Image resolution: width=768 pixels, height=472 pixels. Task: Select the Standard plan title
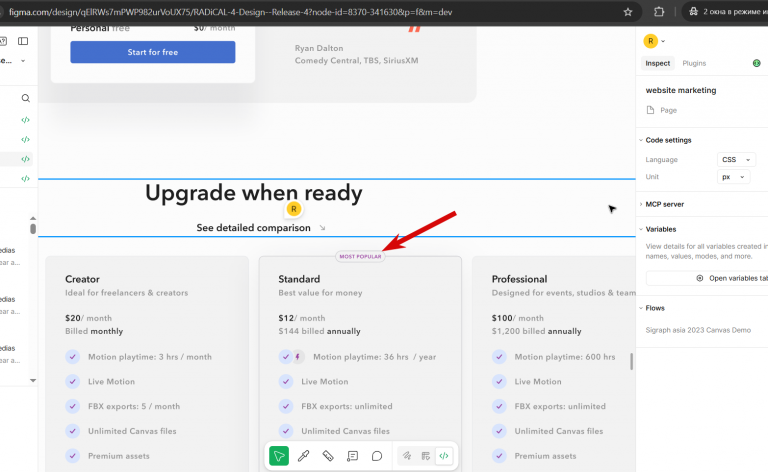(x=299, y=279)
